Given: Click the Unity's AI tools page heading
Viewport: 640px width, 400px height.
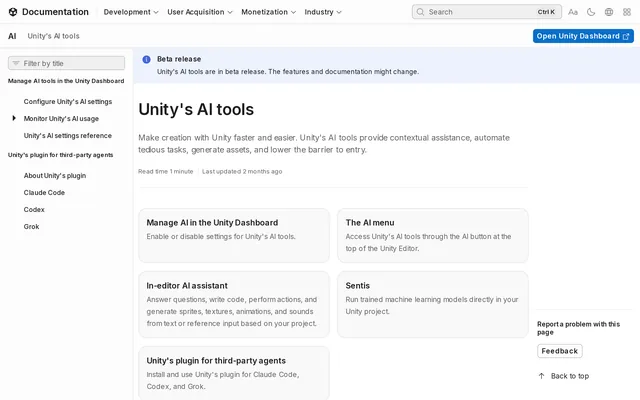Looking at the screenshot, I should [x=196, y=109].
